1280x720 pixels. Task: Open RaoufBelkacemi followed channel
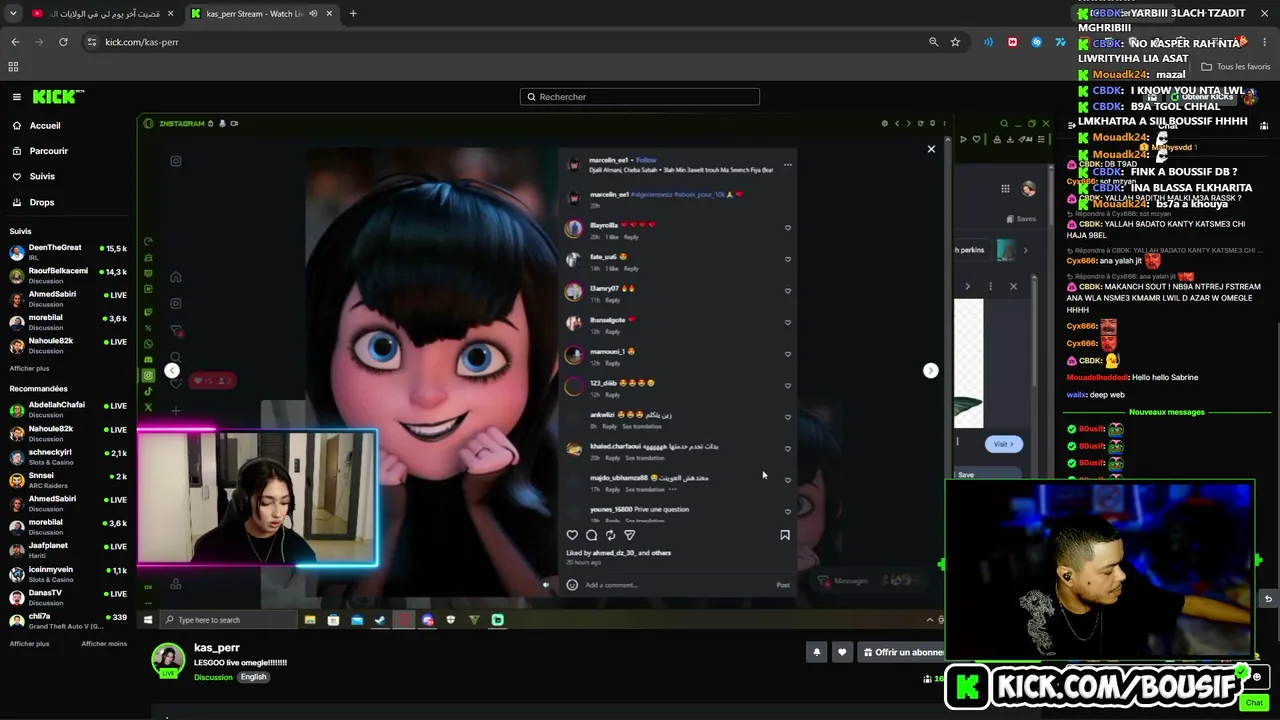(x=68, y=275)
